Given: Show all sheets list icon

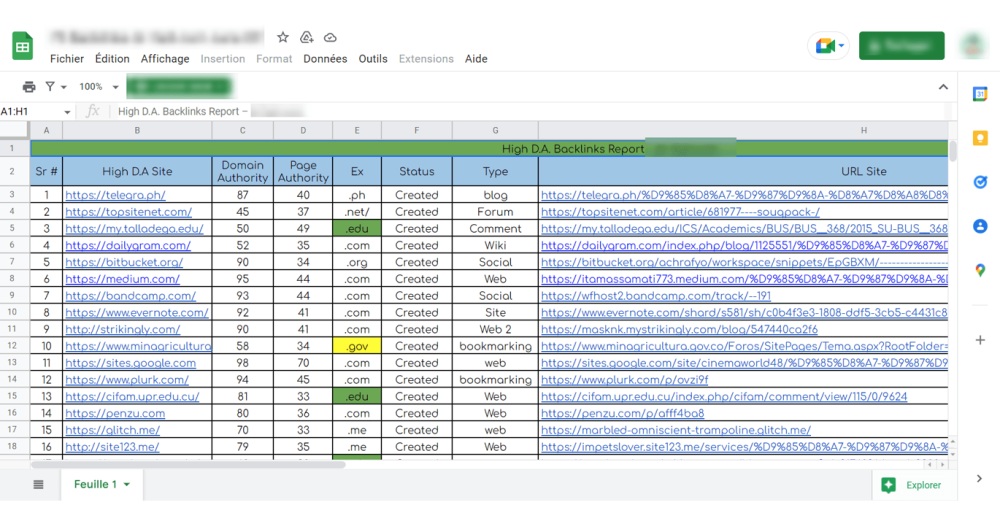Looking at the screenshot, I should coord(39,485).
